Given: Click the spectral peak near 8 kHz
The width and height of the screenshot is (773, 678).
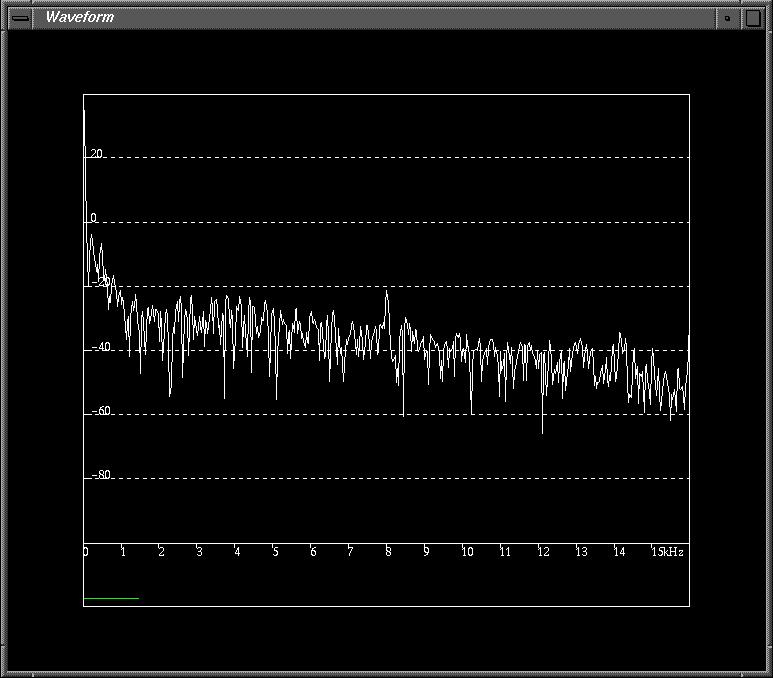Looking at the screenshot, I should (x=387, y=293).
